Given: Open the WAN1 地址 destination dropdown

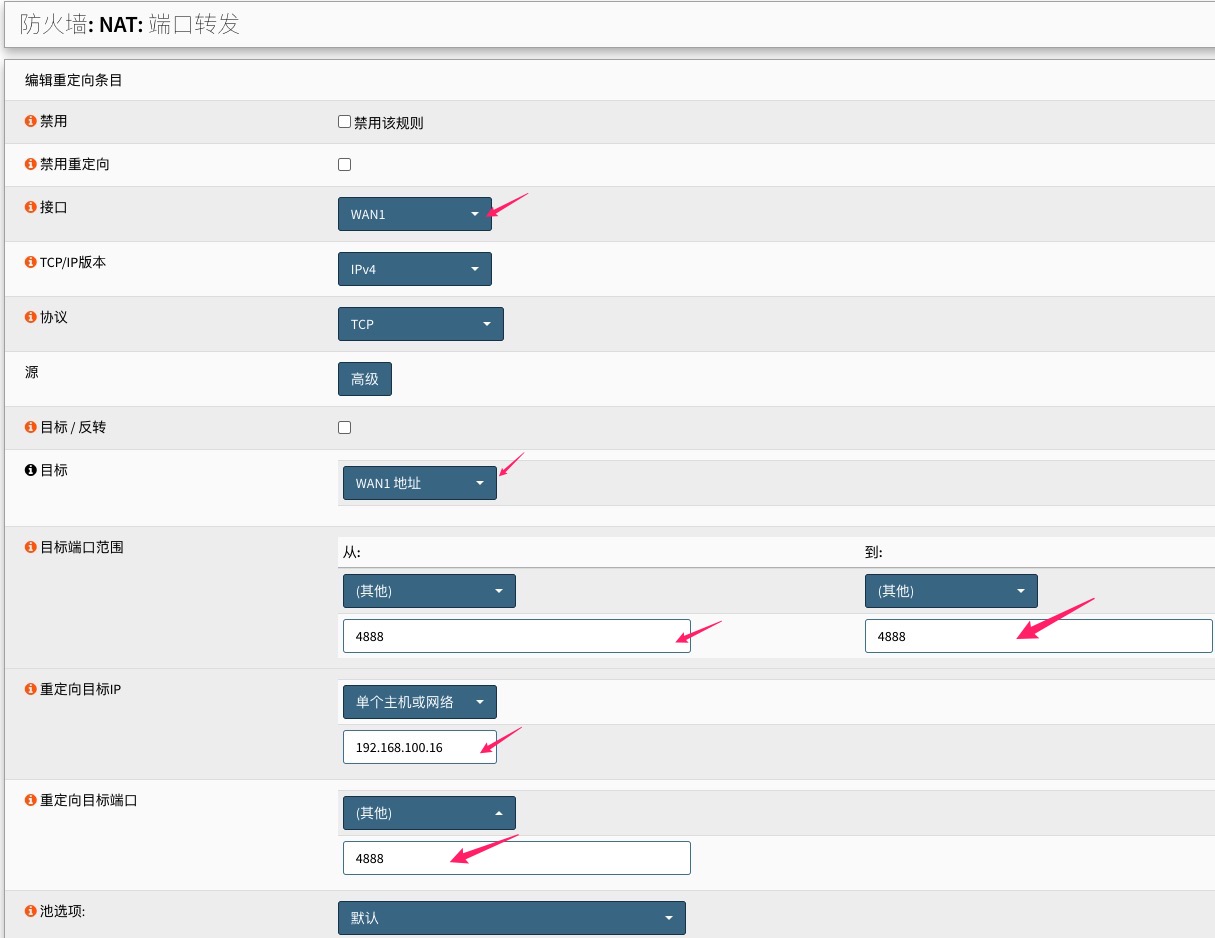Looking at the screenshot, I should 420,483.
